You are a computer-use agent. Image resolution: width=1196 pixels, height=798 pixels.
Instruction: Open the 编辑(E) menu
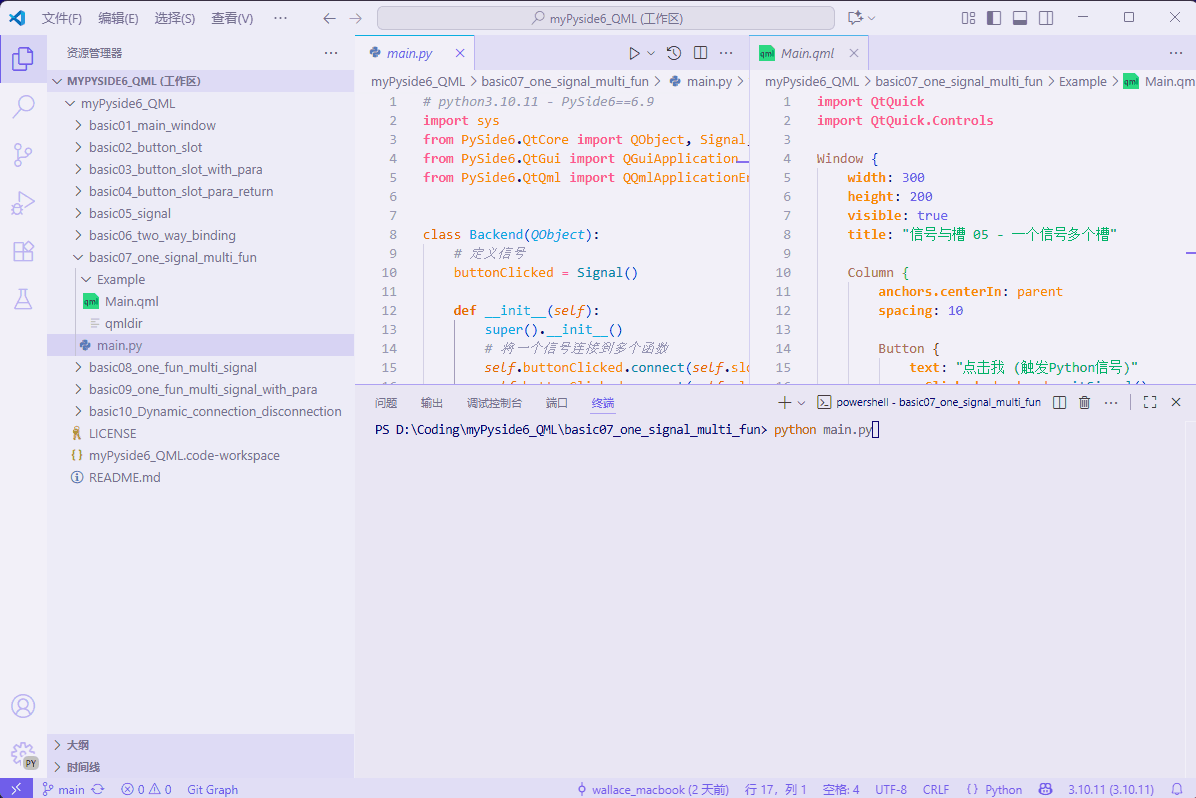[x=118, y=18]
